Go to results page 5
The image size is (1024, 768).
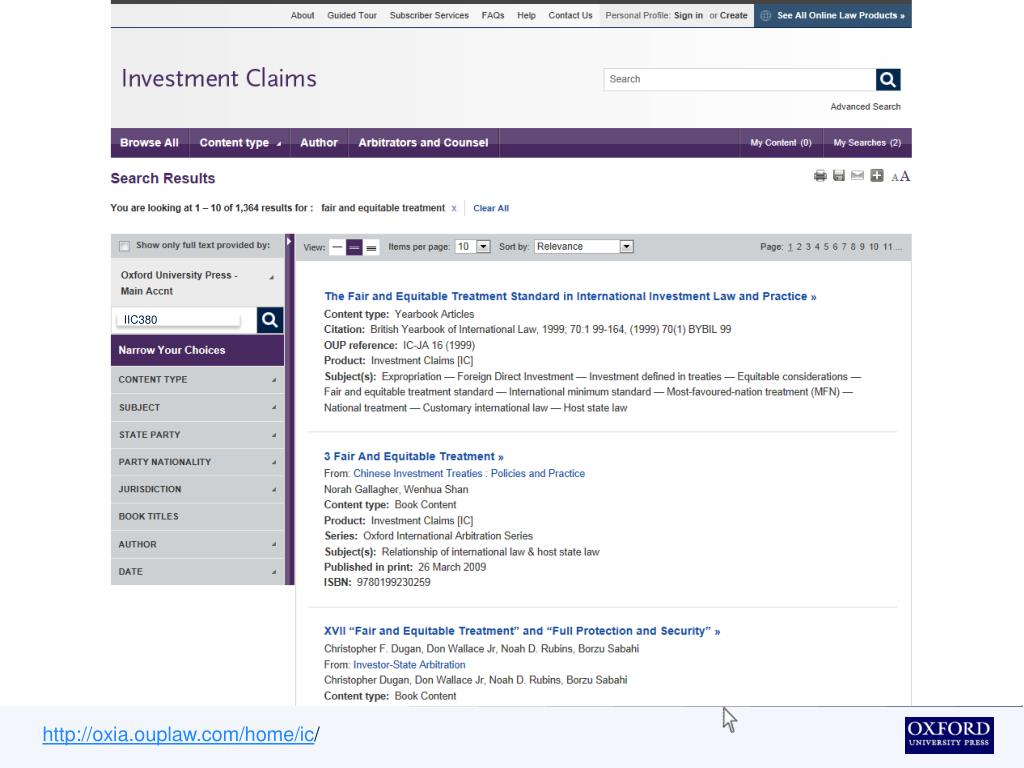coord(826,247)
